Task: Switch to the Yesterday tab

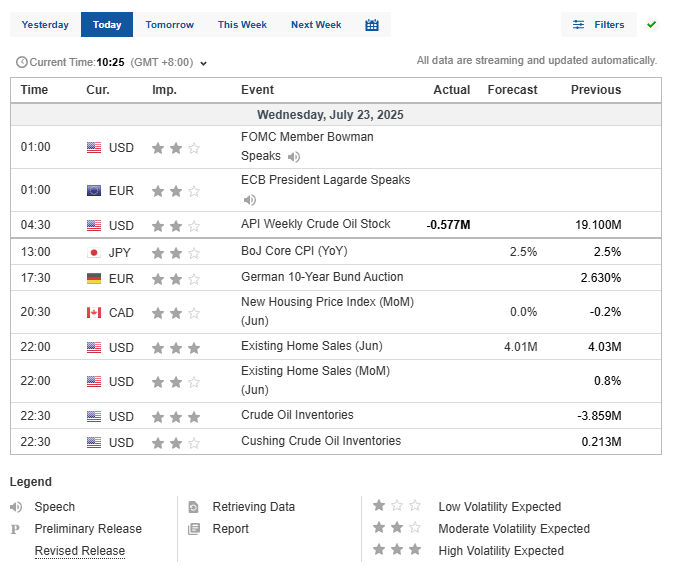Action: [x=45, y=24]
